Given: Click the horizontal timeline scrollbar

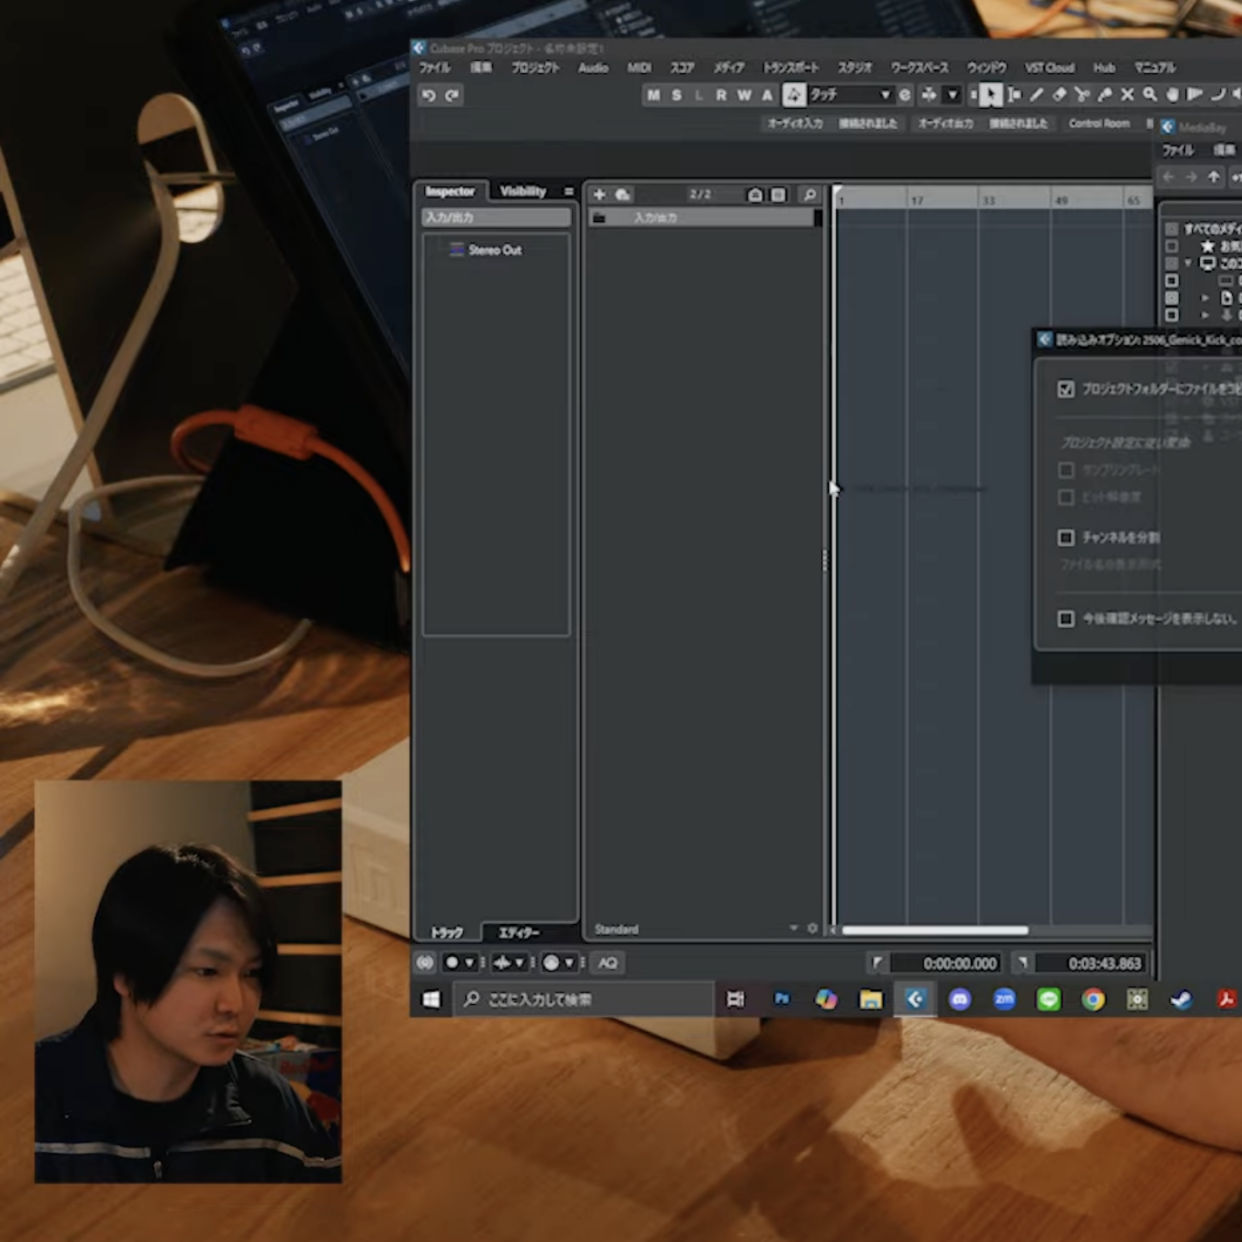Looking at the screenshot, I should pos(934,930).
